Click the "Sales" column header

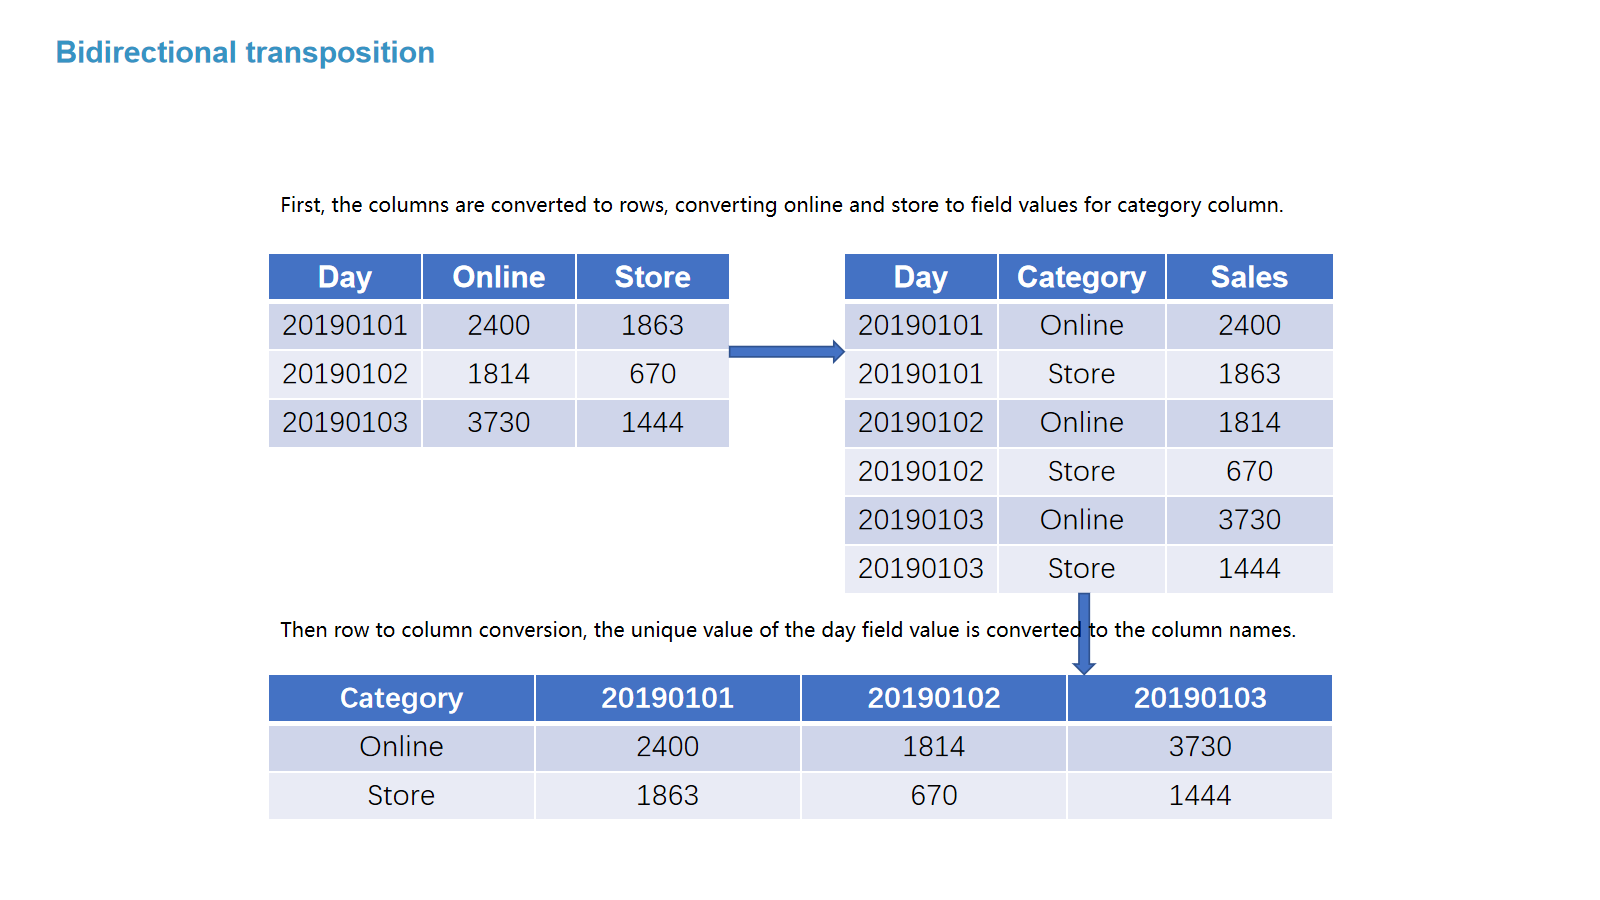(1249, 277)
